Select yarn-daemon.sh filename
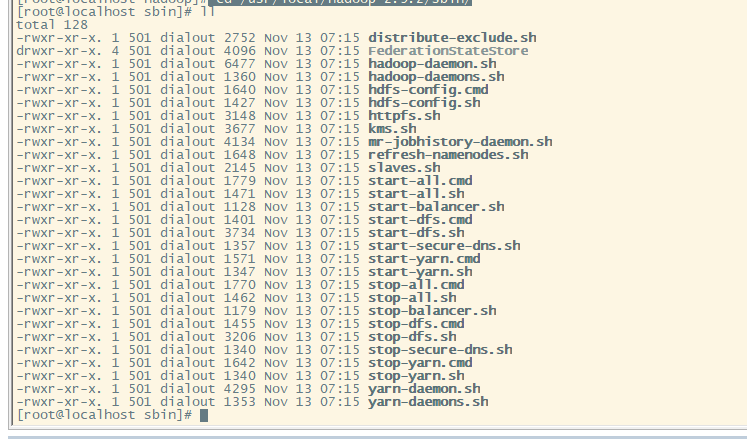Viewport: 747px width, 439px height. [424, 388]
